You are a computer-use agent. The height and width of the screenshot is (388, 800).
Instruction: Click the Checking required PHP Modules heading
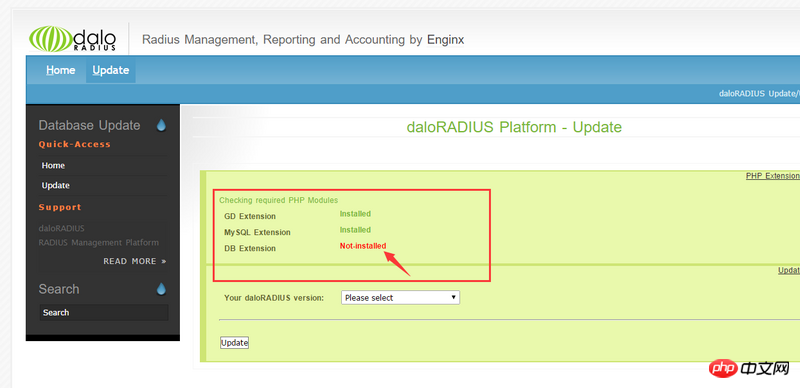pos(279,200)
